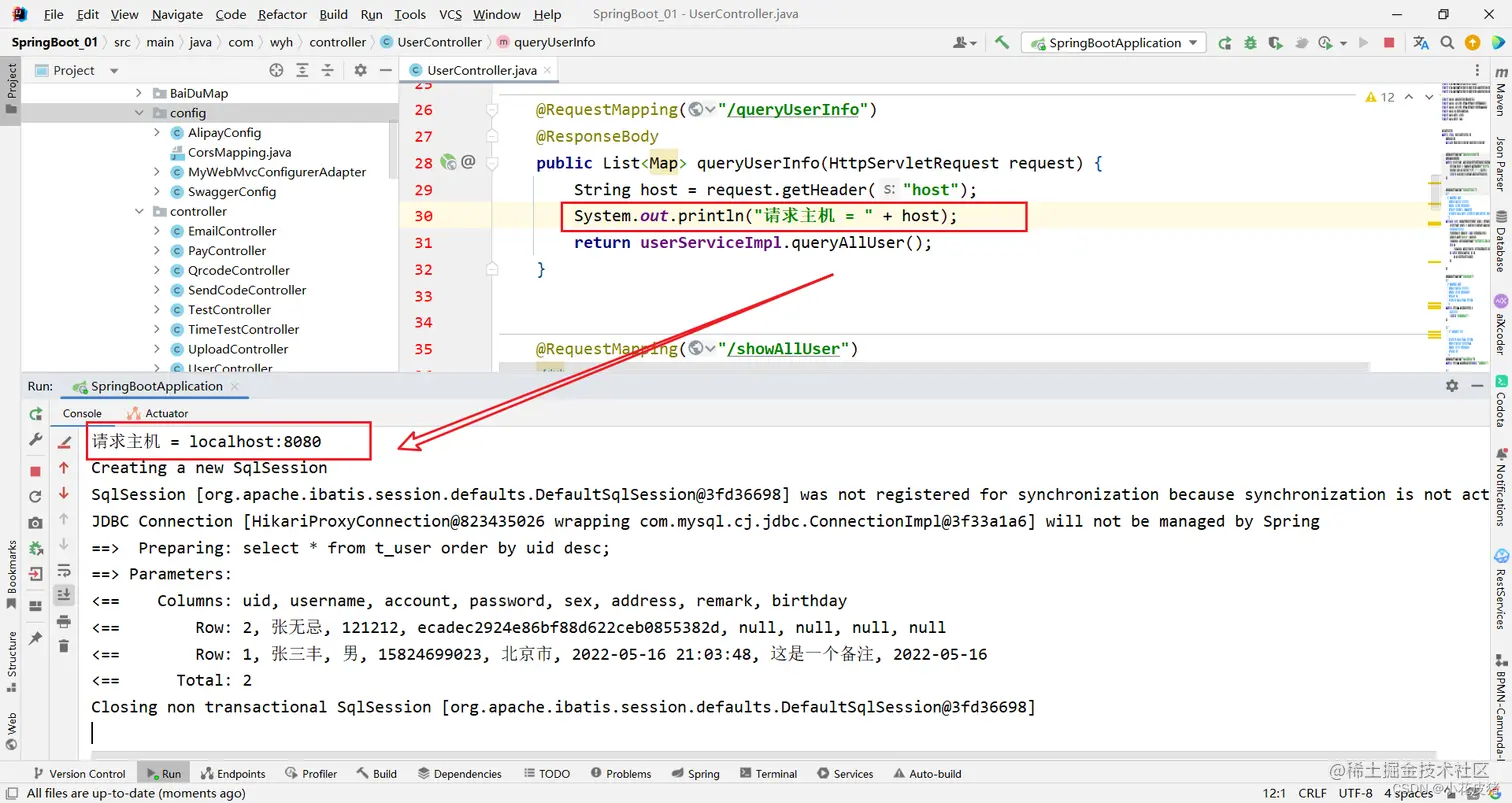
Task: Click the wrench icon in Run panel
Action: coord(36,440)
